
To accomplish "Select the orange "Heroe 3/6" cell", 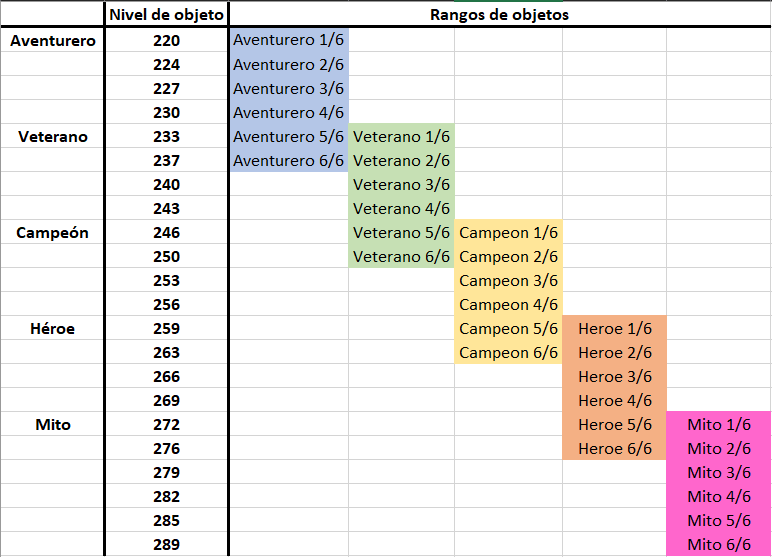I will pos(615,377).
